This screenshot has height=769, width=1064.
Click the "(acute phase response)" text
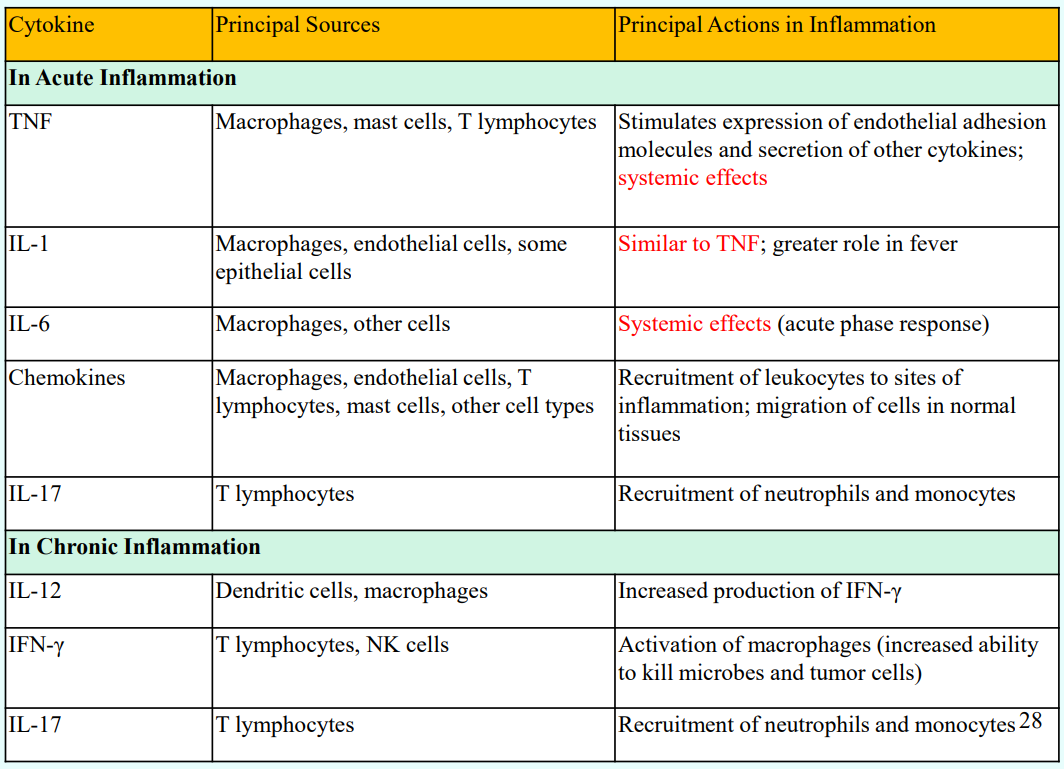click(883, 325)
